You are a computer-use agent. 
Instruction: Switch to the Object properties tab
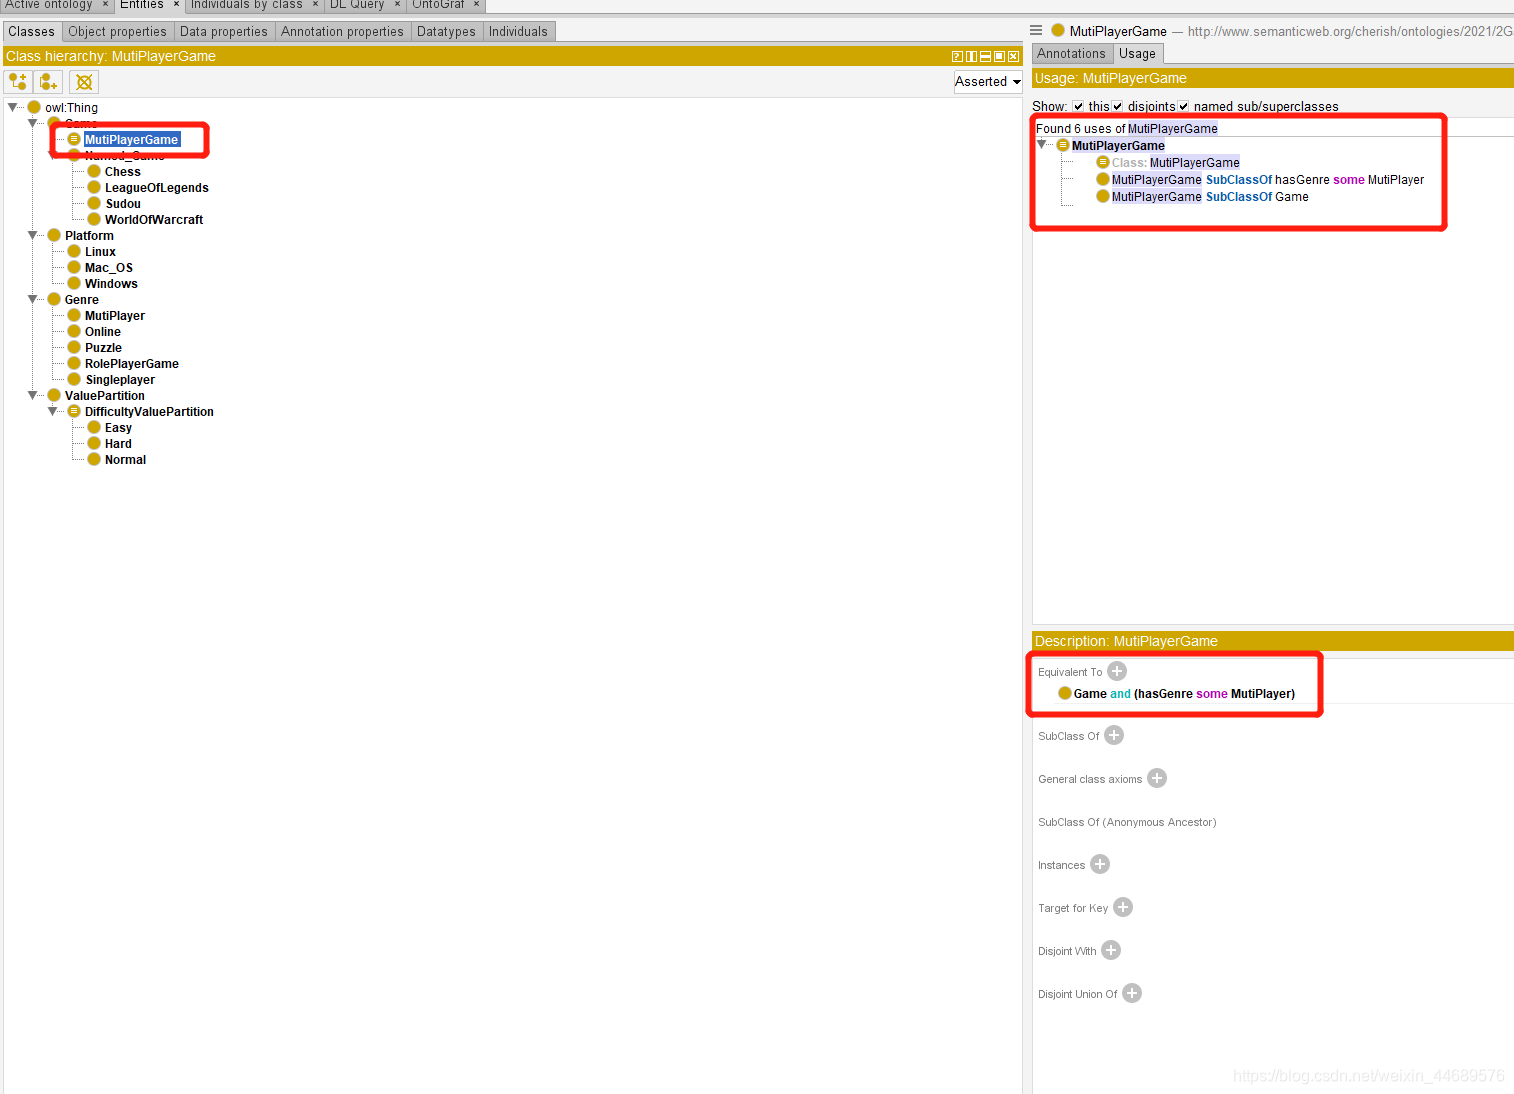point(118,32)
